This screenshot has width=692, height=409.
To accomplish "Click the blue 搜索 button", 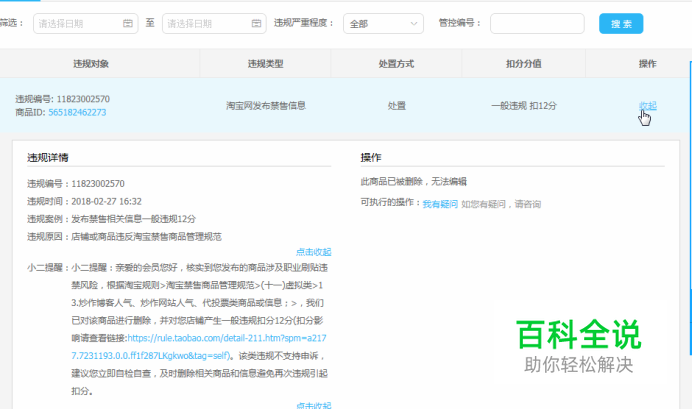I will click(x=621, y=24).
